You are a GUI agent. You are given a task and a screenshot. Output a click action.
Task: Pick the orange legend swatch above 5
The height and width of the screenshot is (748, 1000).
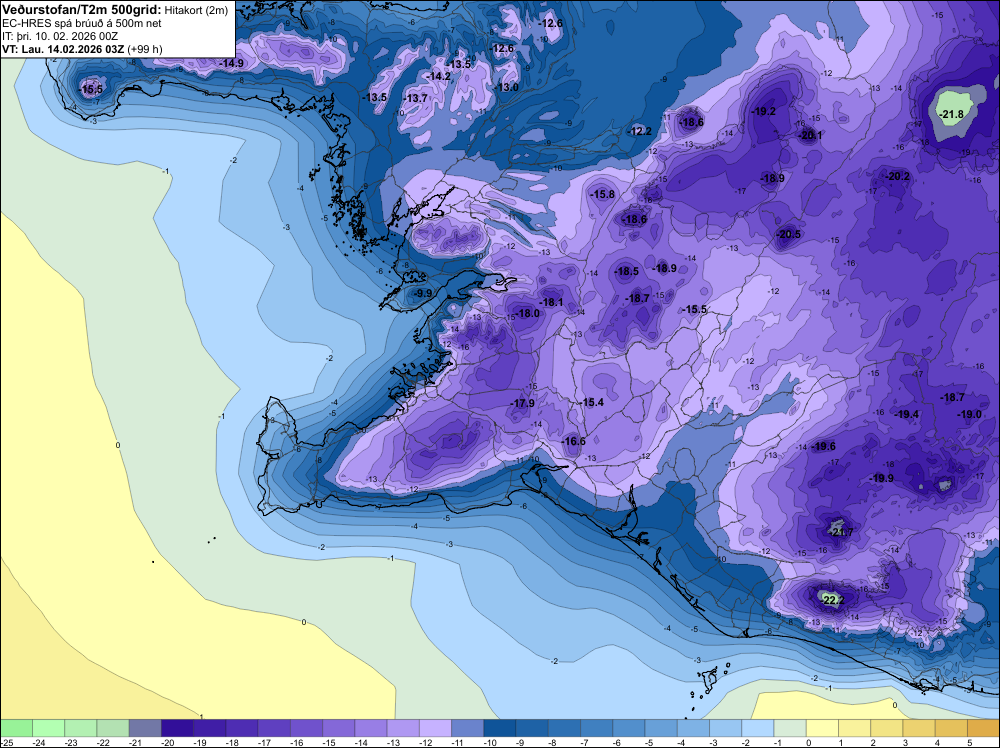[983, 728]
